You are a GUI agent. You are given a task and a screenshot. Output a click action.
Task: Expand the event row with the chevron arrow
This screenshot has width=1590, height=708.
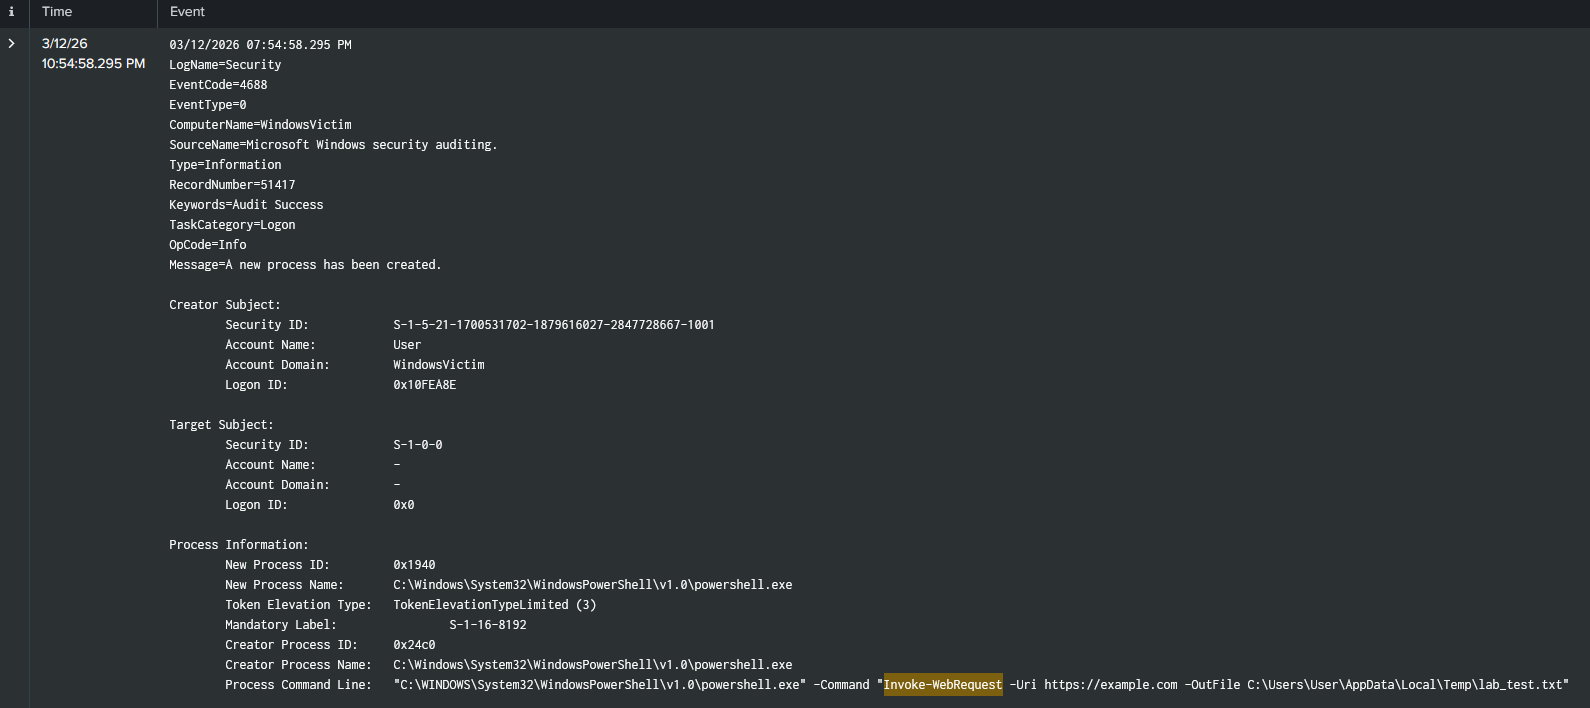[x=12, y=44]
